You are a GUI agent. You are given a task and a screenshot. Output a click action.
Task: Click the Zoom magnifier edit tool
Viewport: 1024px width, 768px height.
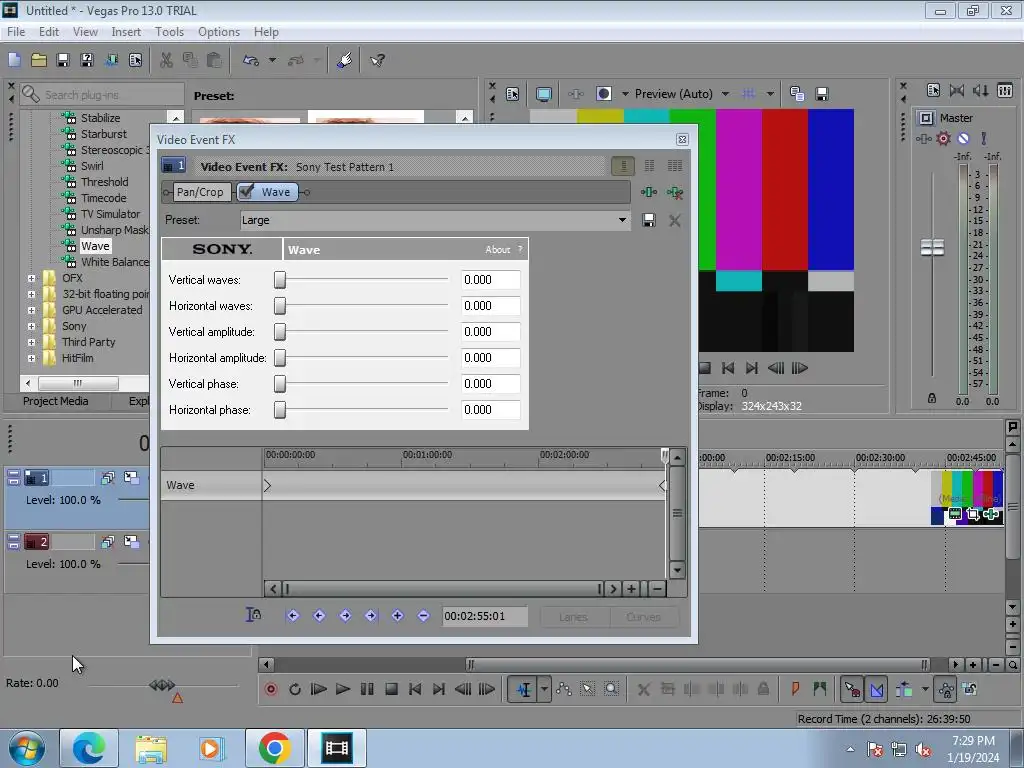click(x=611, y=689)
